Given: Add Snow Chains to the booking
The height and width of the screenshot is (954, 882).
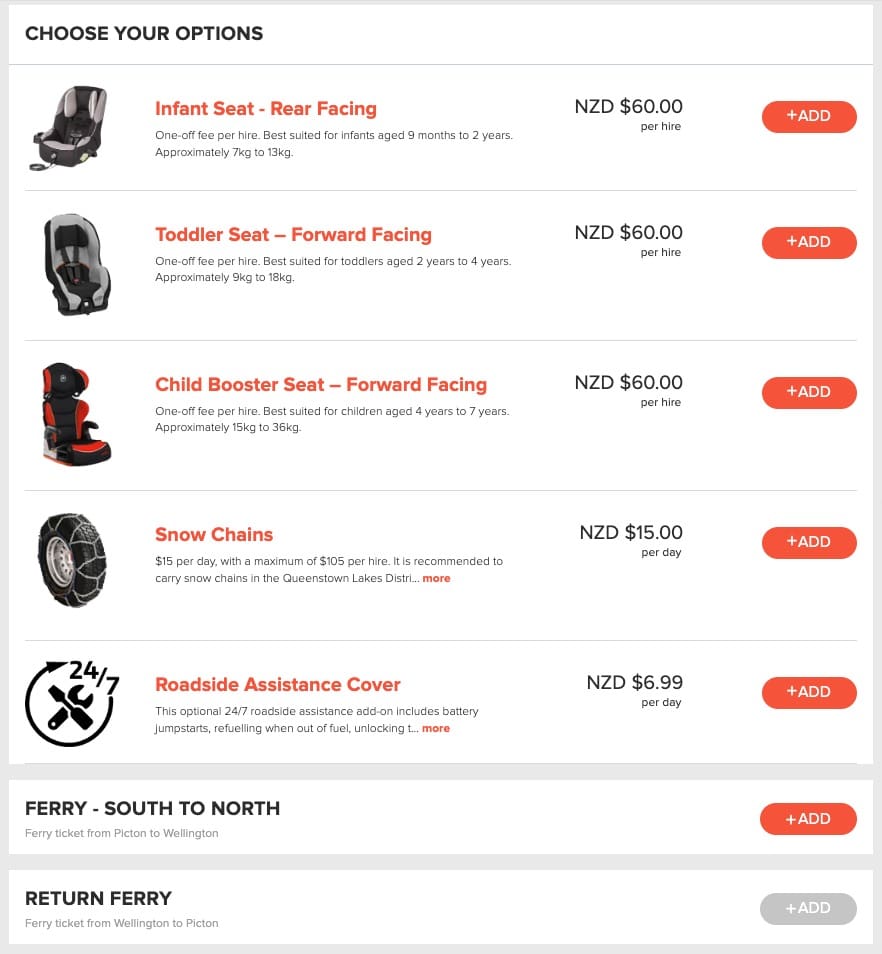Looking at the screenshot, I should point(808,542).
